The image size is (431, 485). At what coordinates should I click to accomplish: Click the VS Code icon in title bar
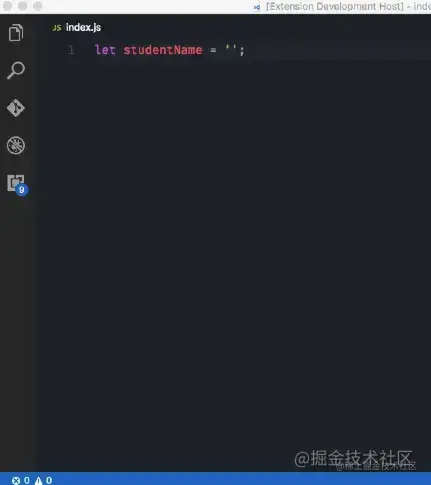tap(257, 7)
